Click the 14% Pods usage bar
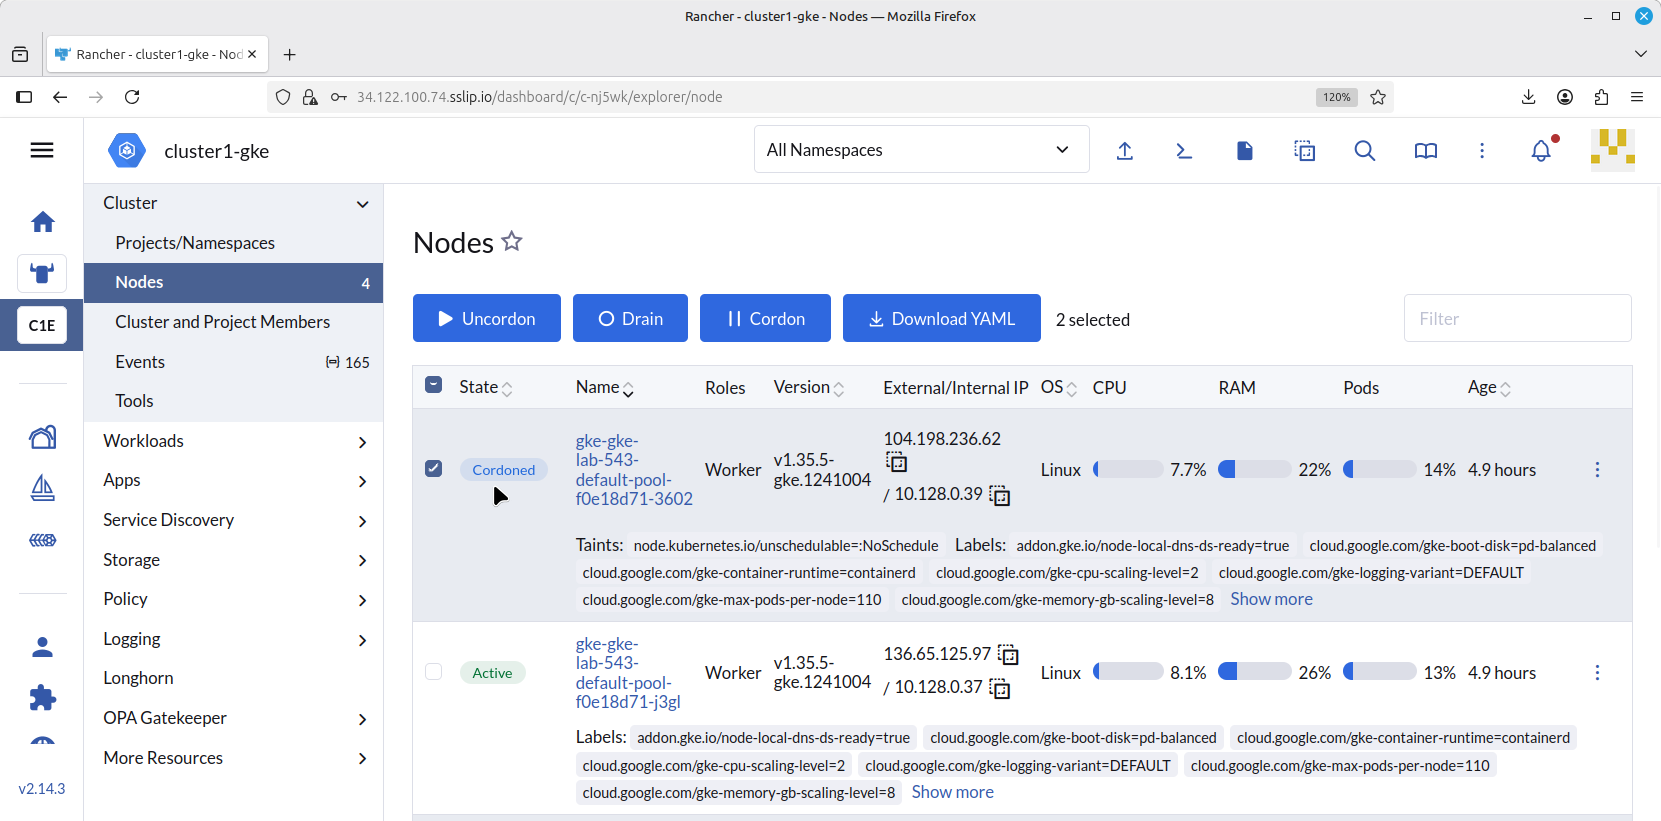The width and height of the screenshot is (1661, 821). pyautogui.click(x=1379, y=470)
